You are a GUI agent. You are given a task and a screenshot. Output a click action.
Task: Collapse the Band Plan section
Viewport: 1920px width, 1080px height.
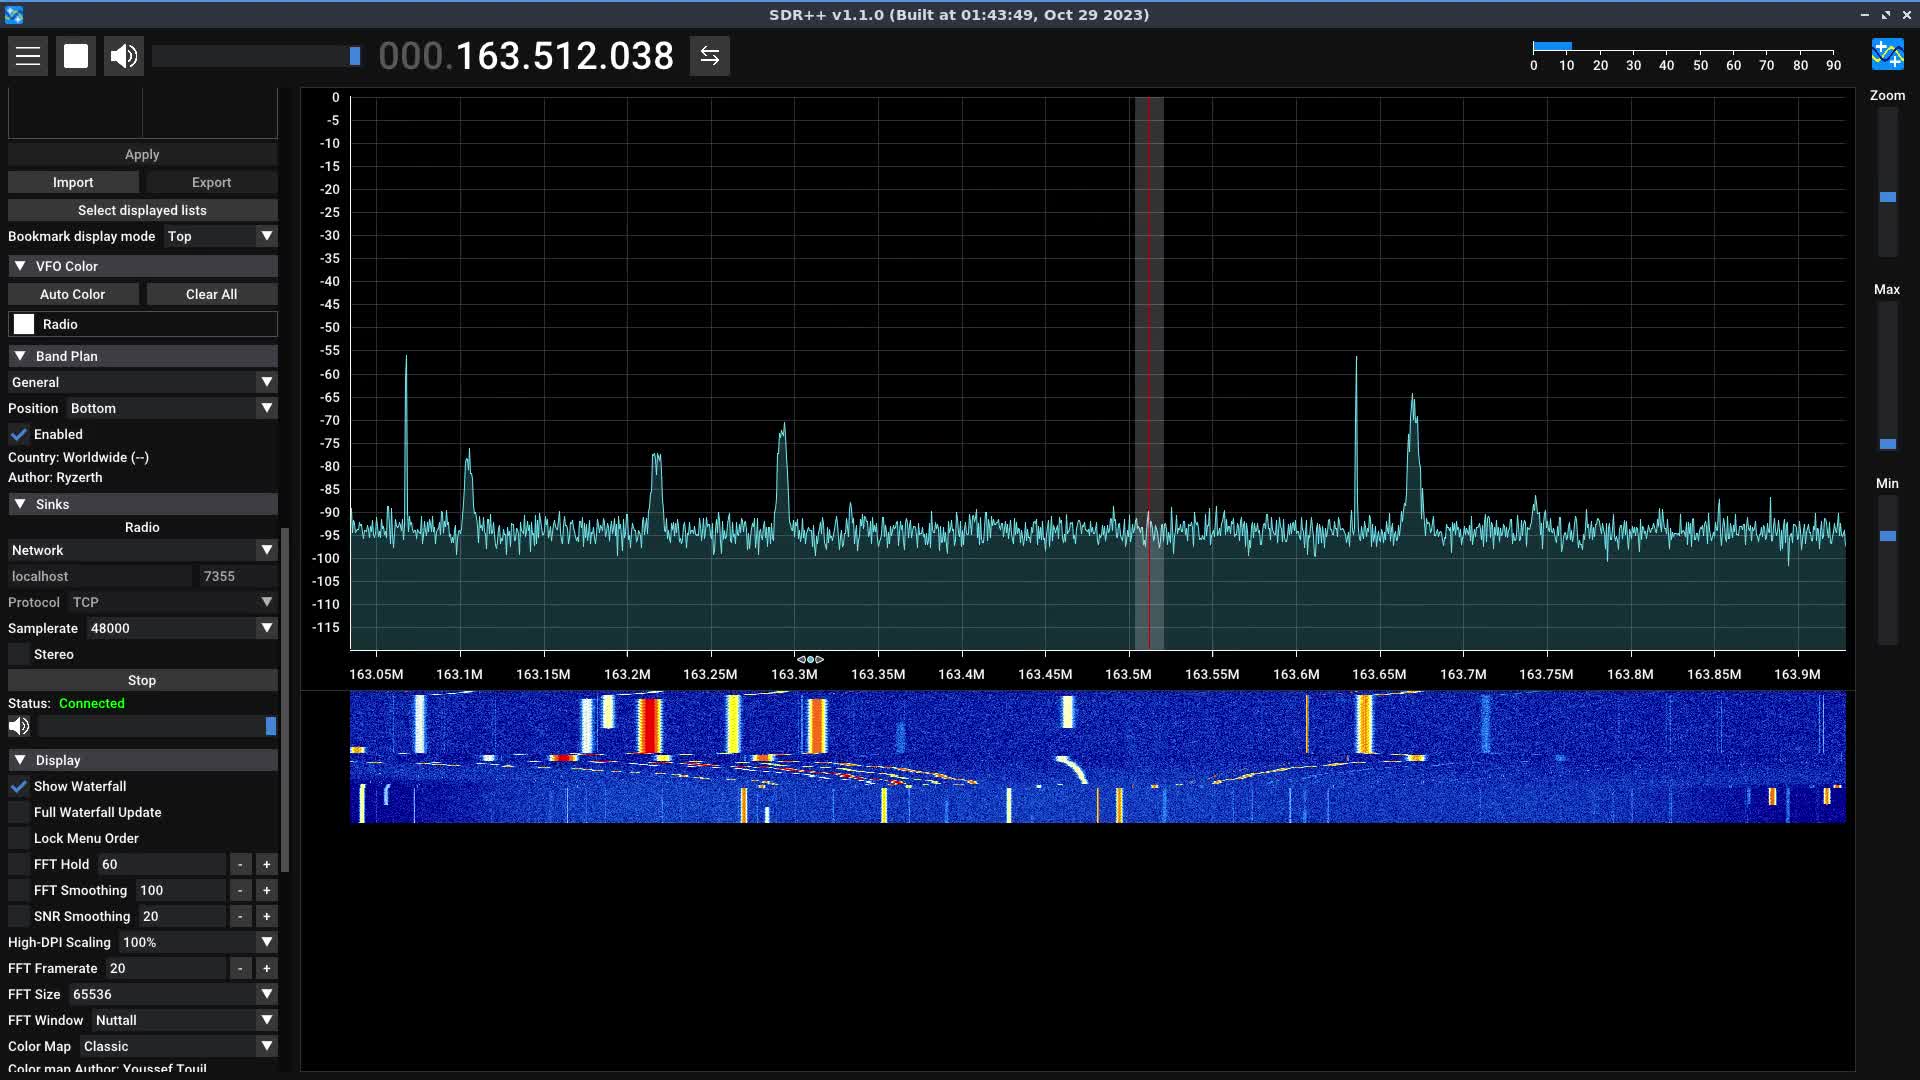pos(18,355)
